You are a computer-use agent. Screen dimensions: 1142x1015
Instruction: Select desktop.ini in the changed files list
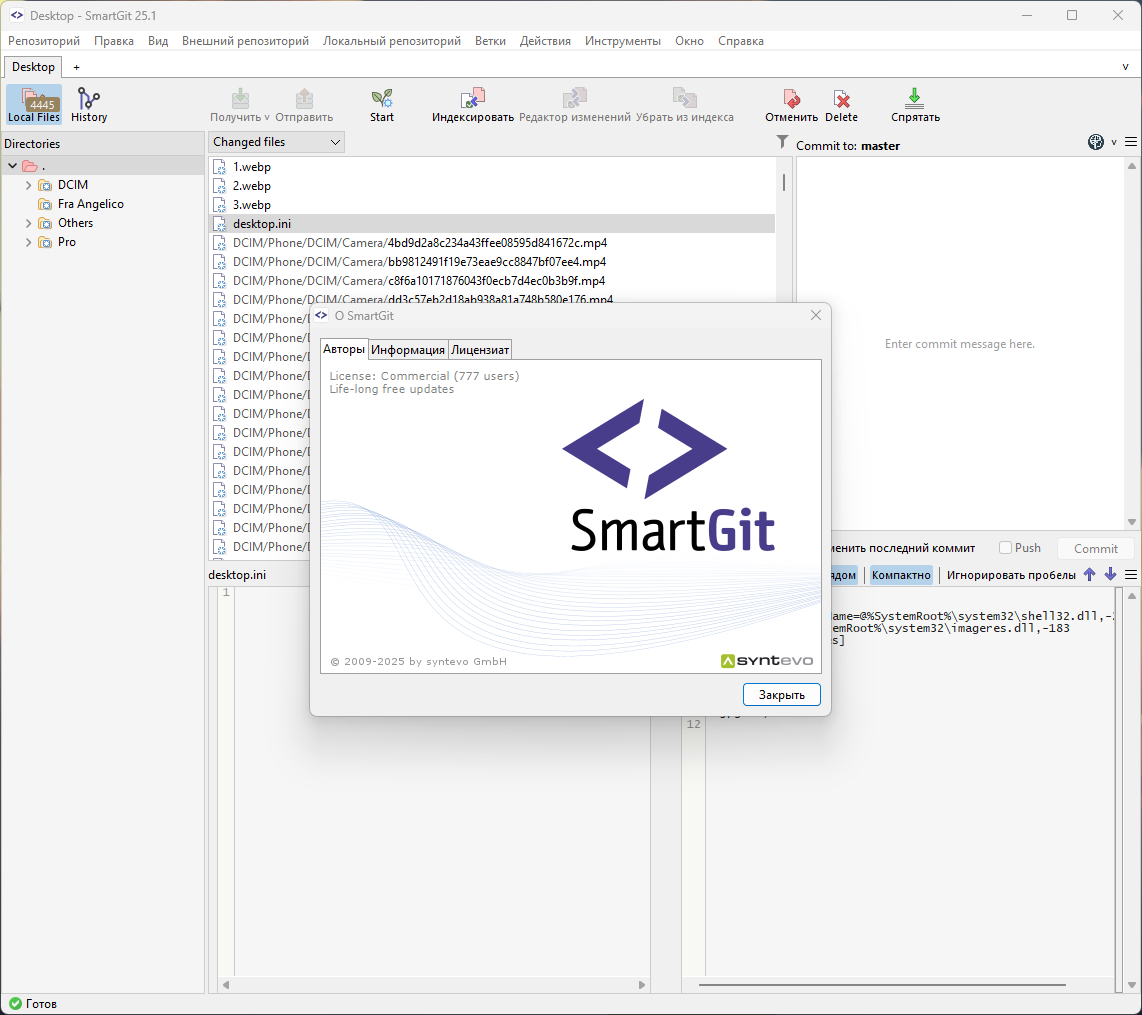point(262,224)
